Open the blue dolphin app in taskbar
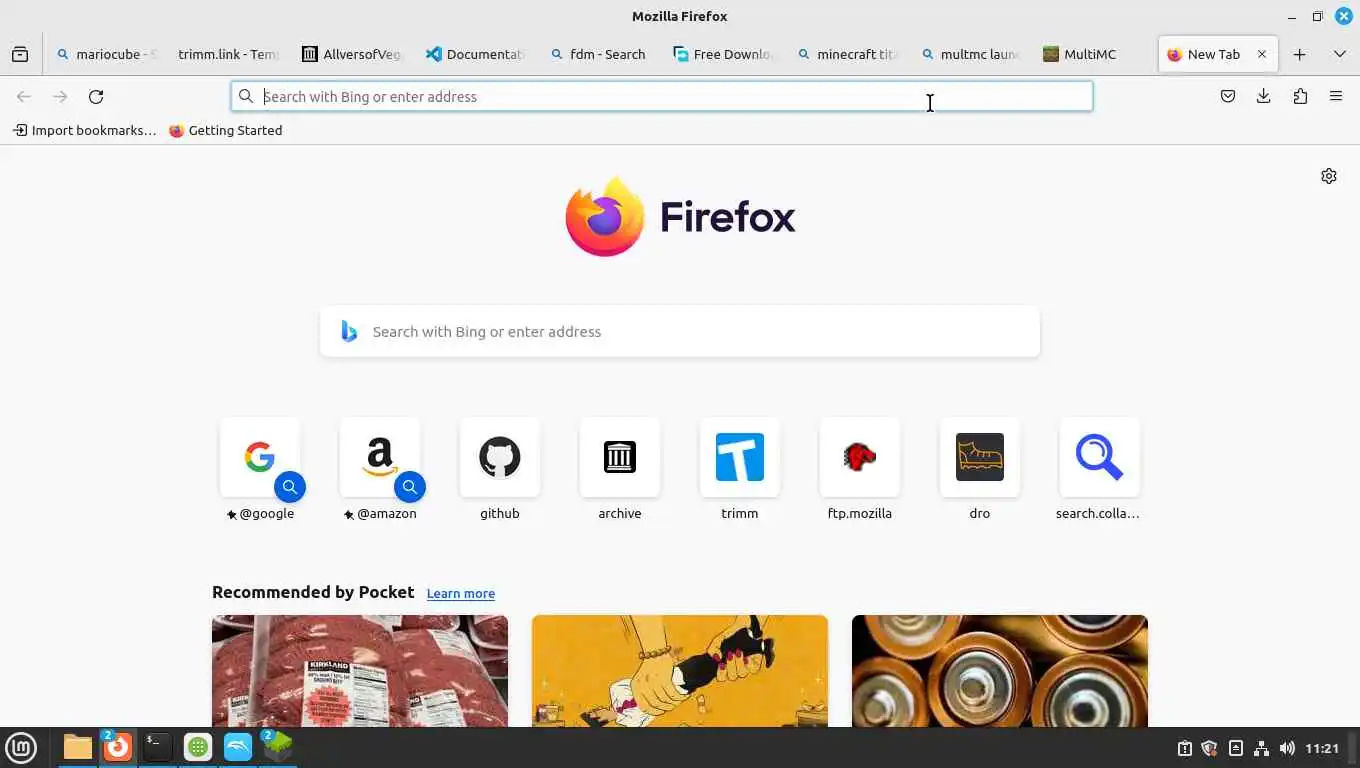 point(238,747)
